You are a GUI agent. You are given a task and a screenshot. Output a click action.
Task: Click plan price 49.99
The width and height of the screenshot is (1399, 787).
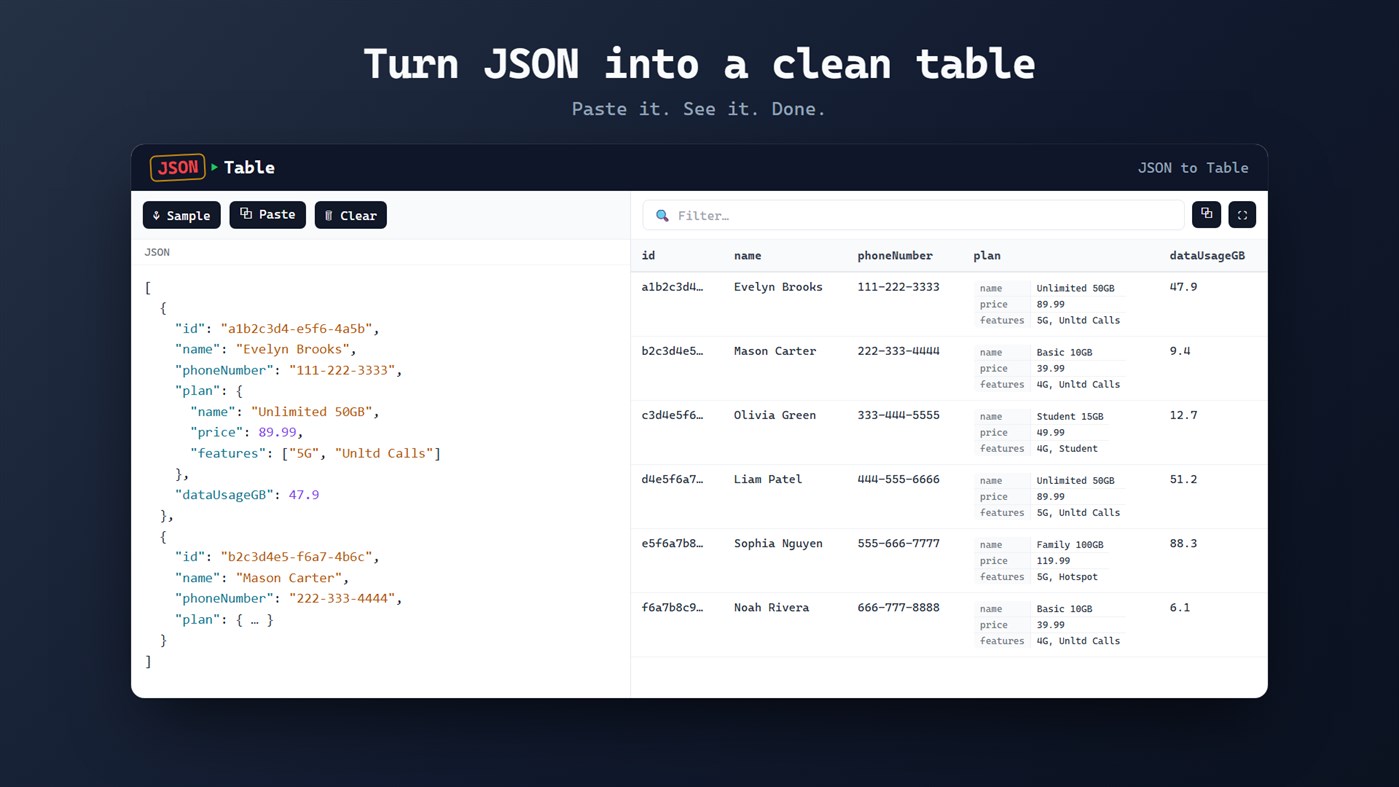click(1050, 432)
